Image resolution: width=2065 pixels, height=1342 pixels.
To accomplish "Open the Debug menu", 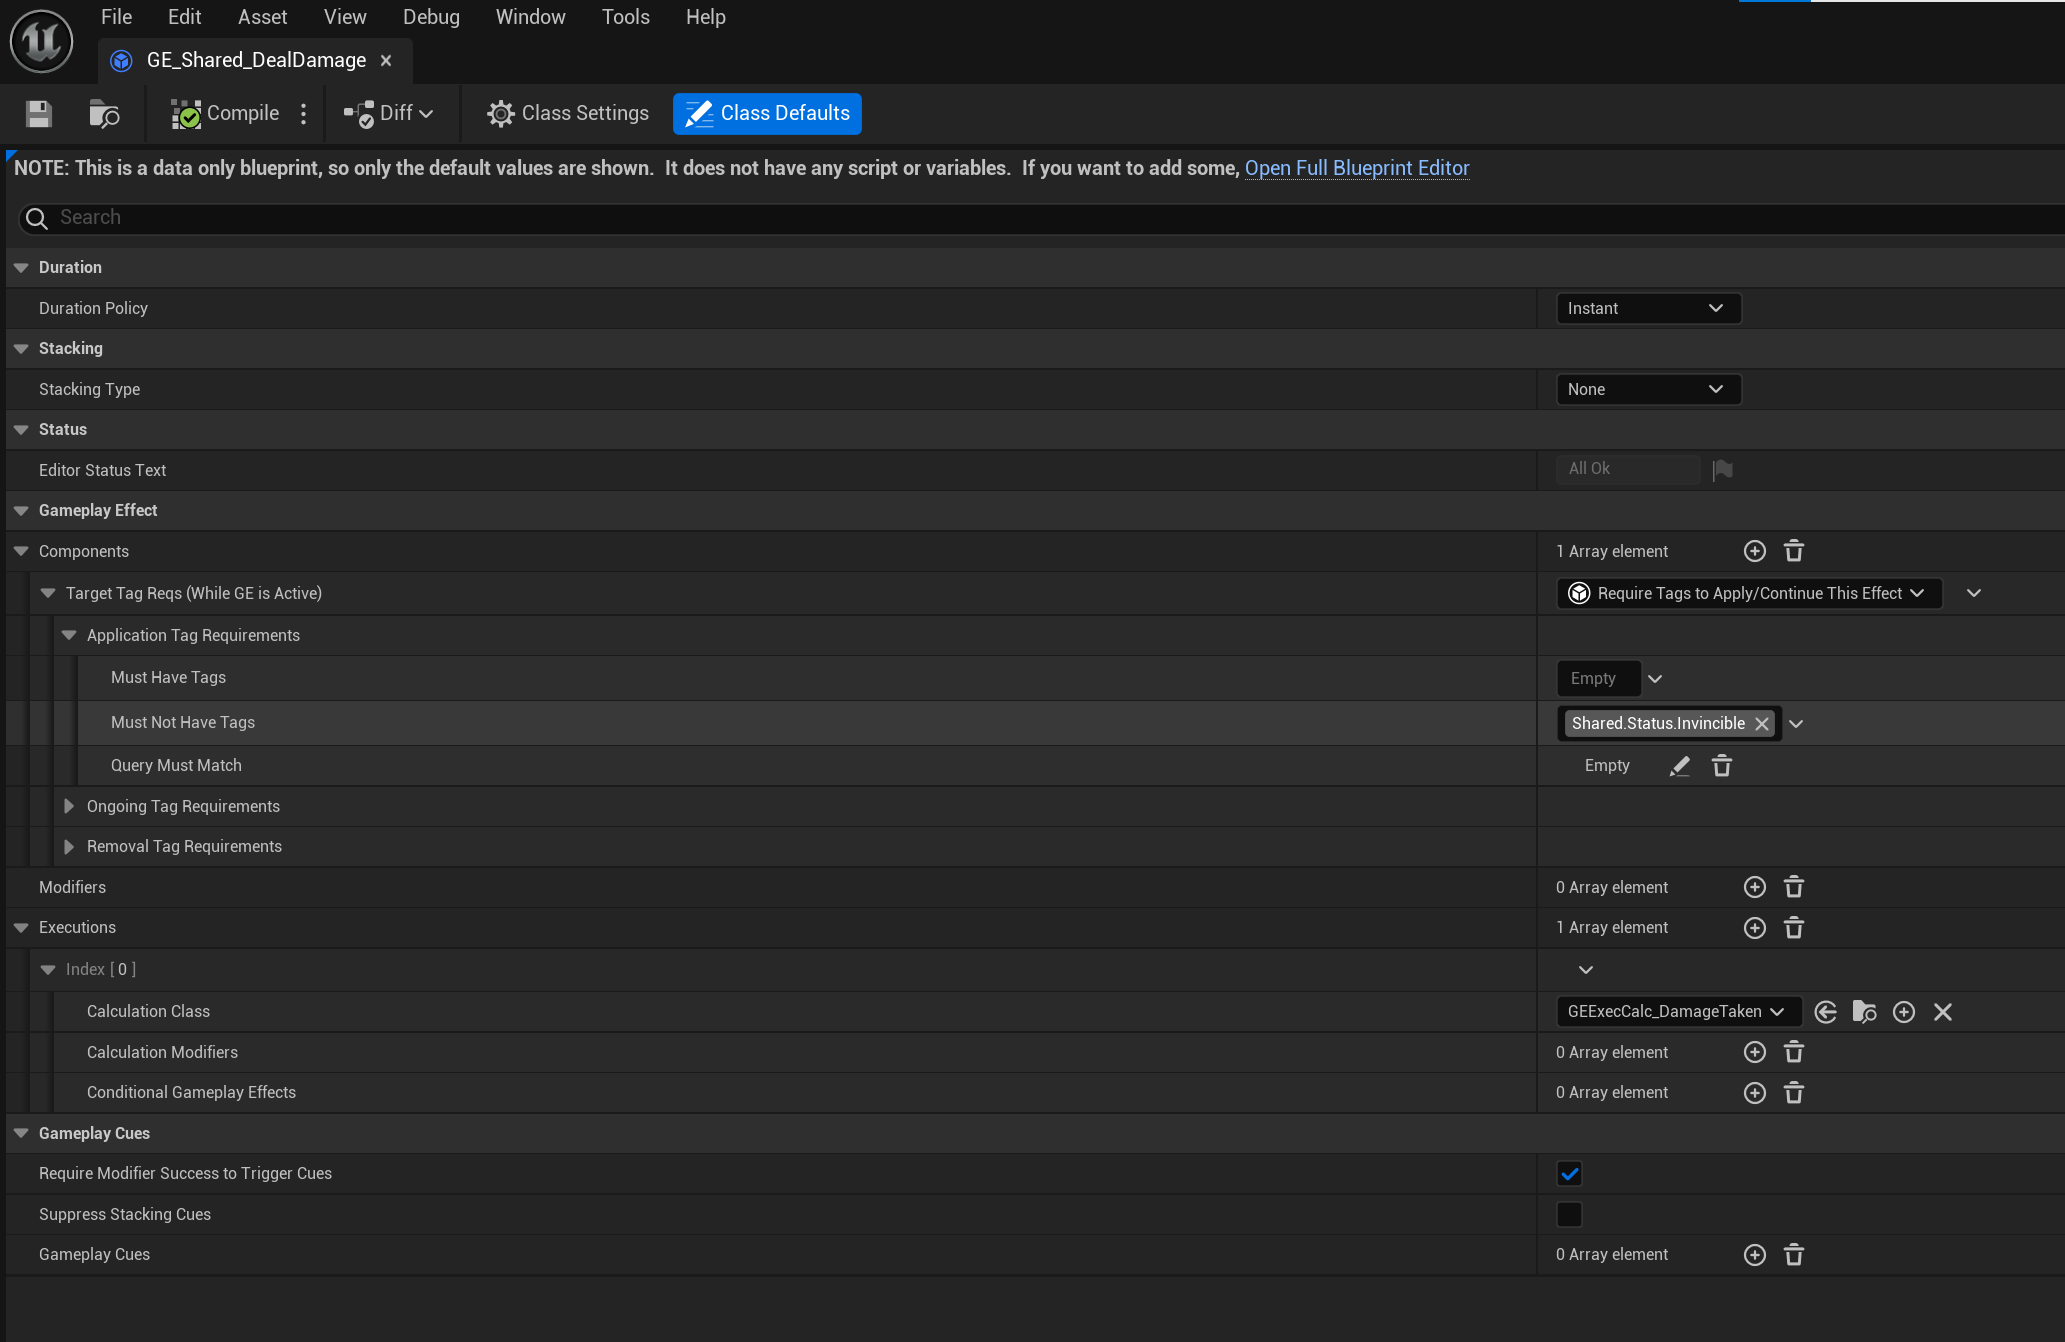I will (431, 17).
